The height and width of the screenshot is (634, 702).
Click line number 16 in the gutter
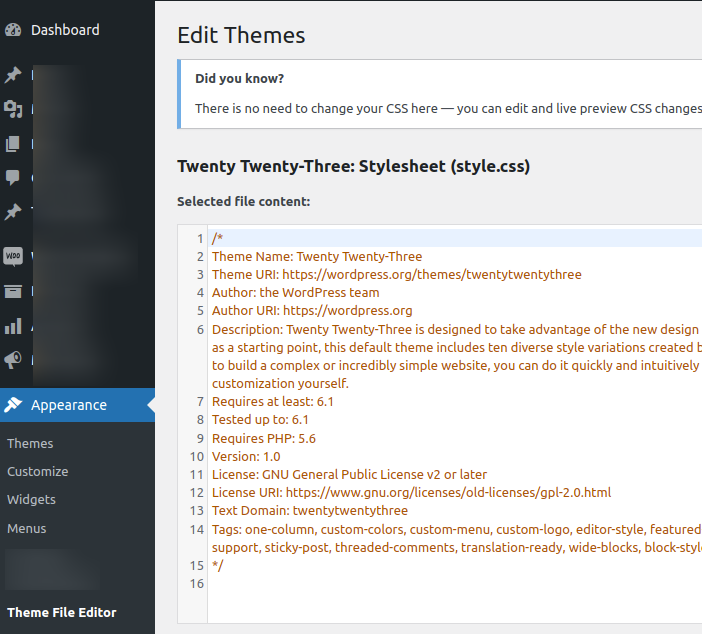click(197, 584)
